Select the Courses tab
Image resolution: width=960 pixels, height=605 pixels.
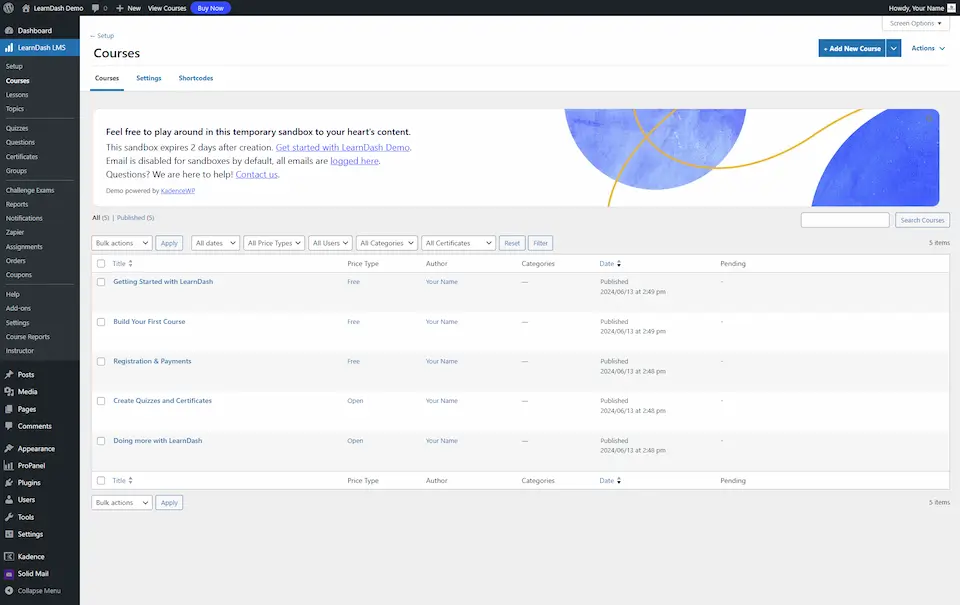(x=107, y=78)
